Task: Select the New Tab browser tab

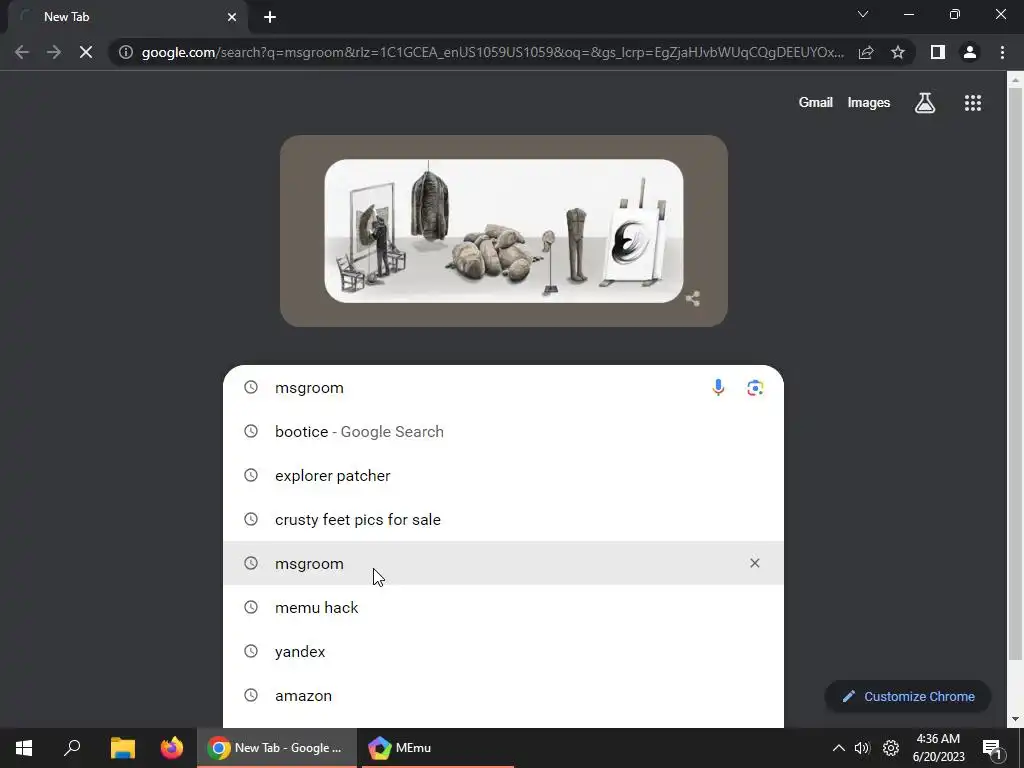Action: coord(128,18)
